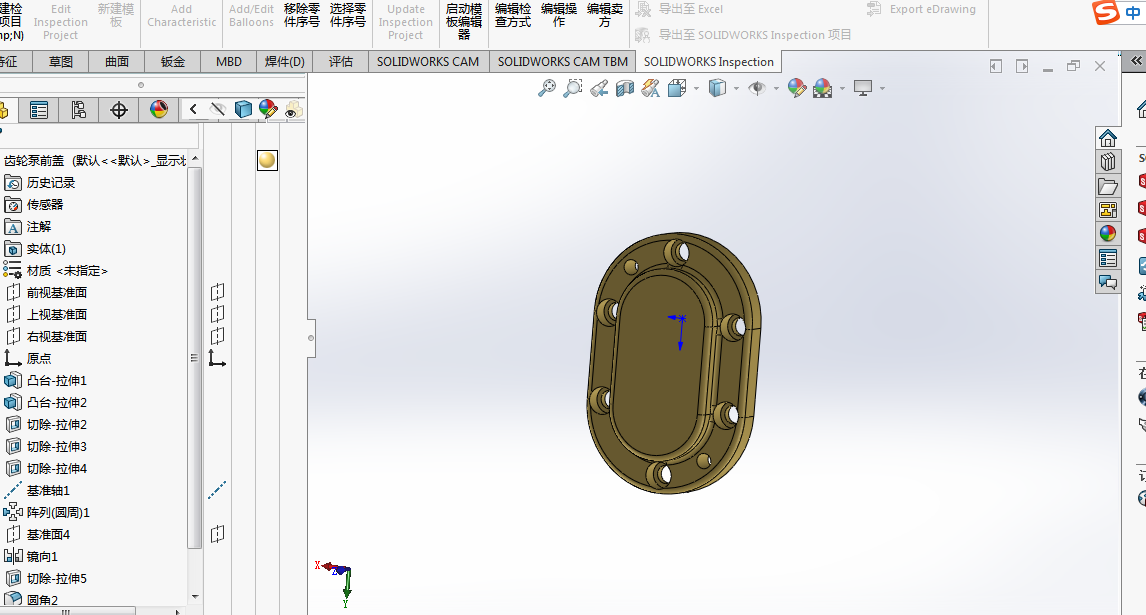Open the ConfigurationManager tab icon
1146x615 pixels.
(x=78, y=110)
